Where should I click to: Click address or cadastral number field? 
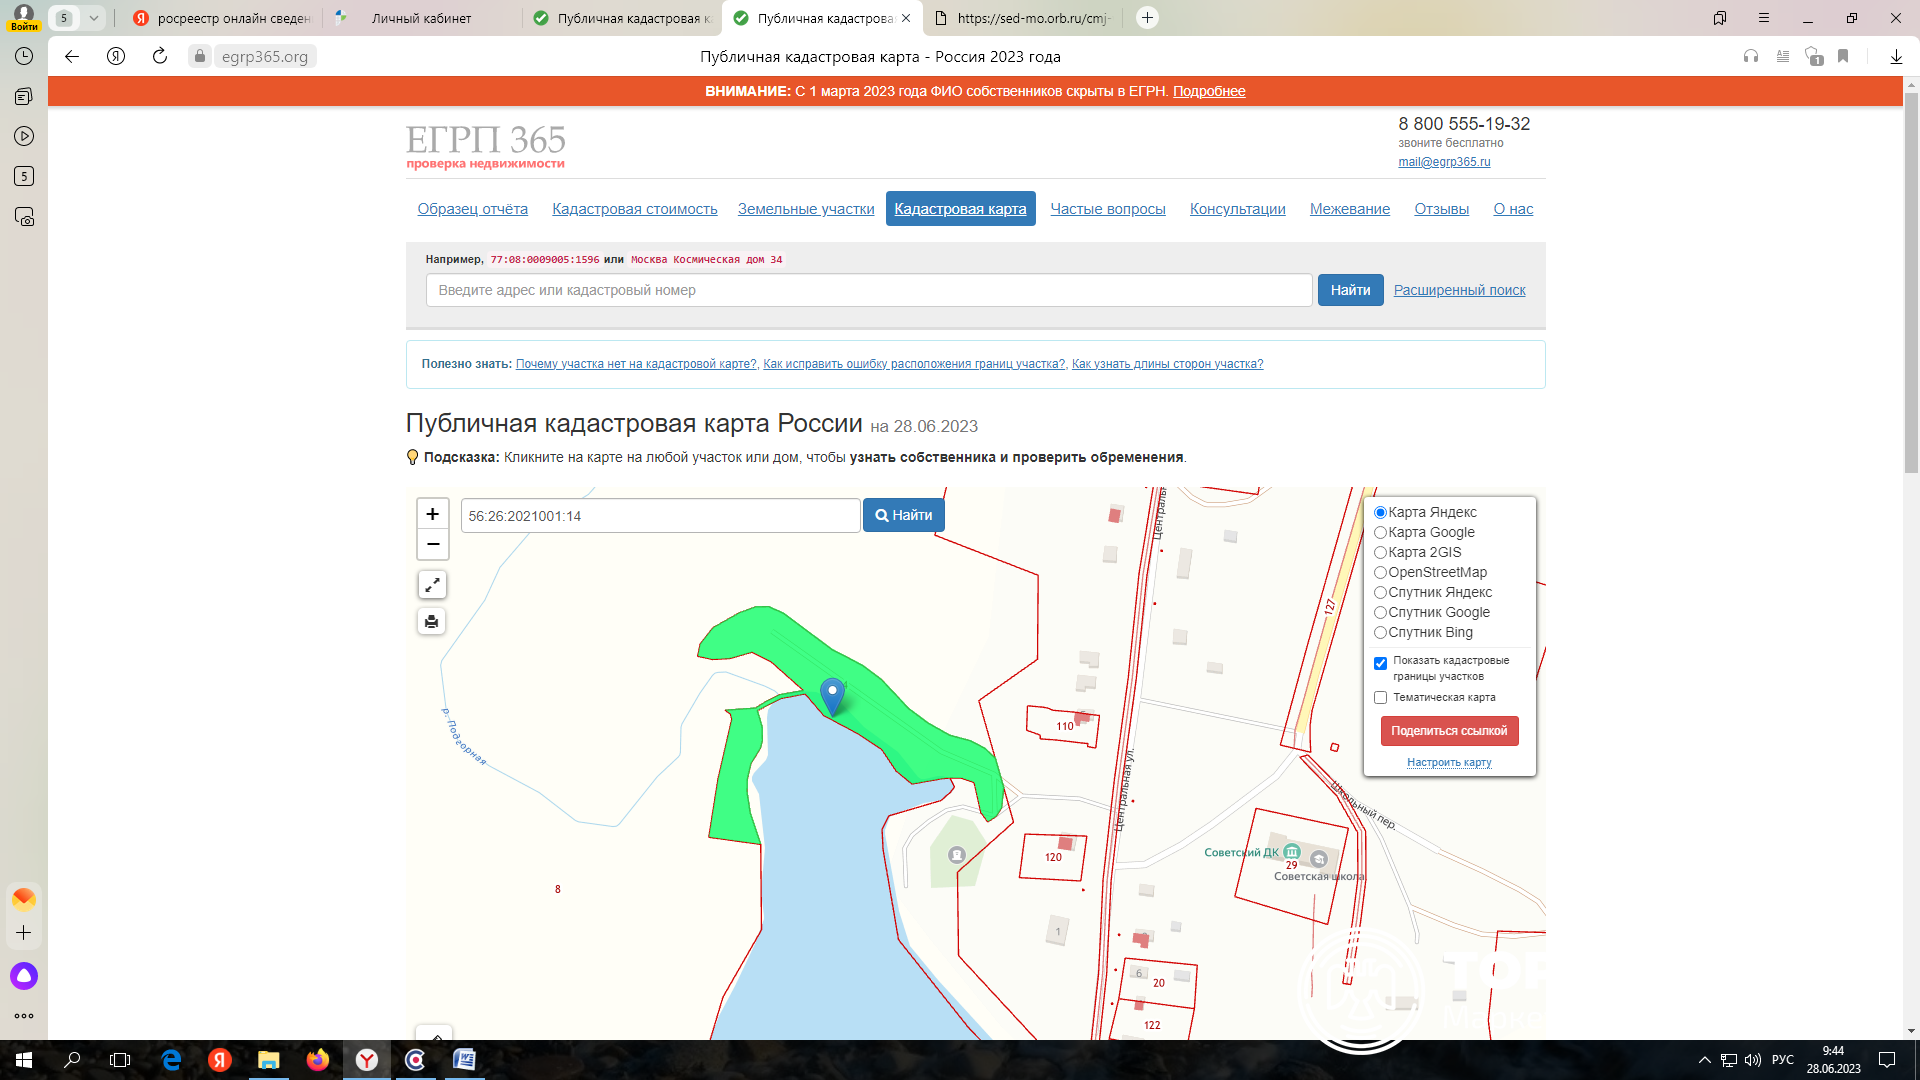pos(868,290)
